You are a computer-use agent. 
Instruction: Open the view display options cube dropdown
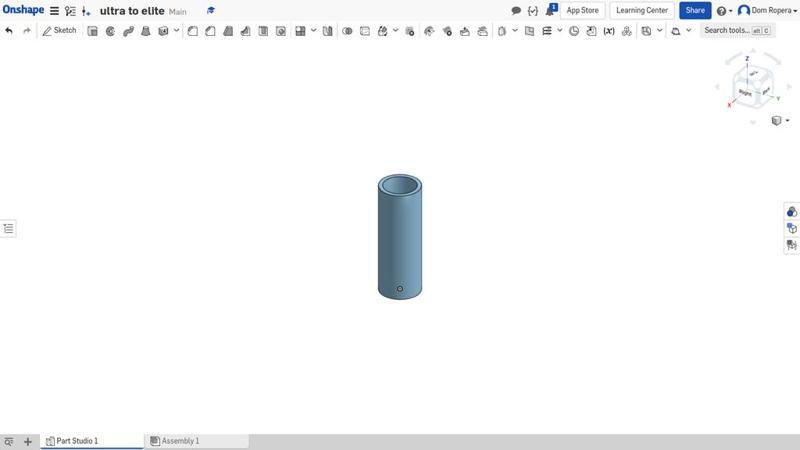(x=780, y=120)
